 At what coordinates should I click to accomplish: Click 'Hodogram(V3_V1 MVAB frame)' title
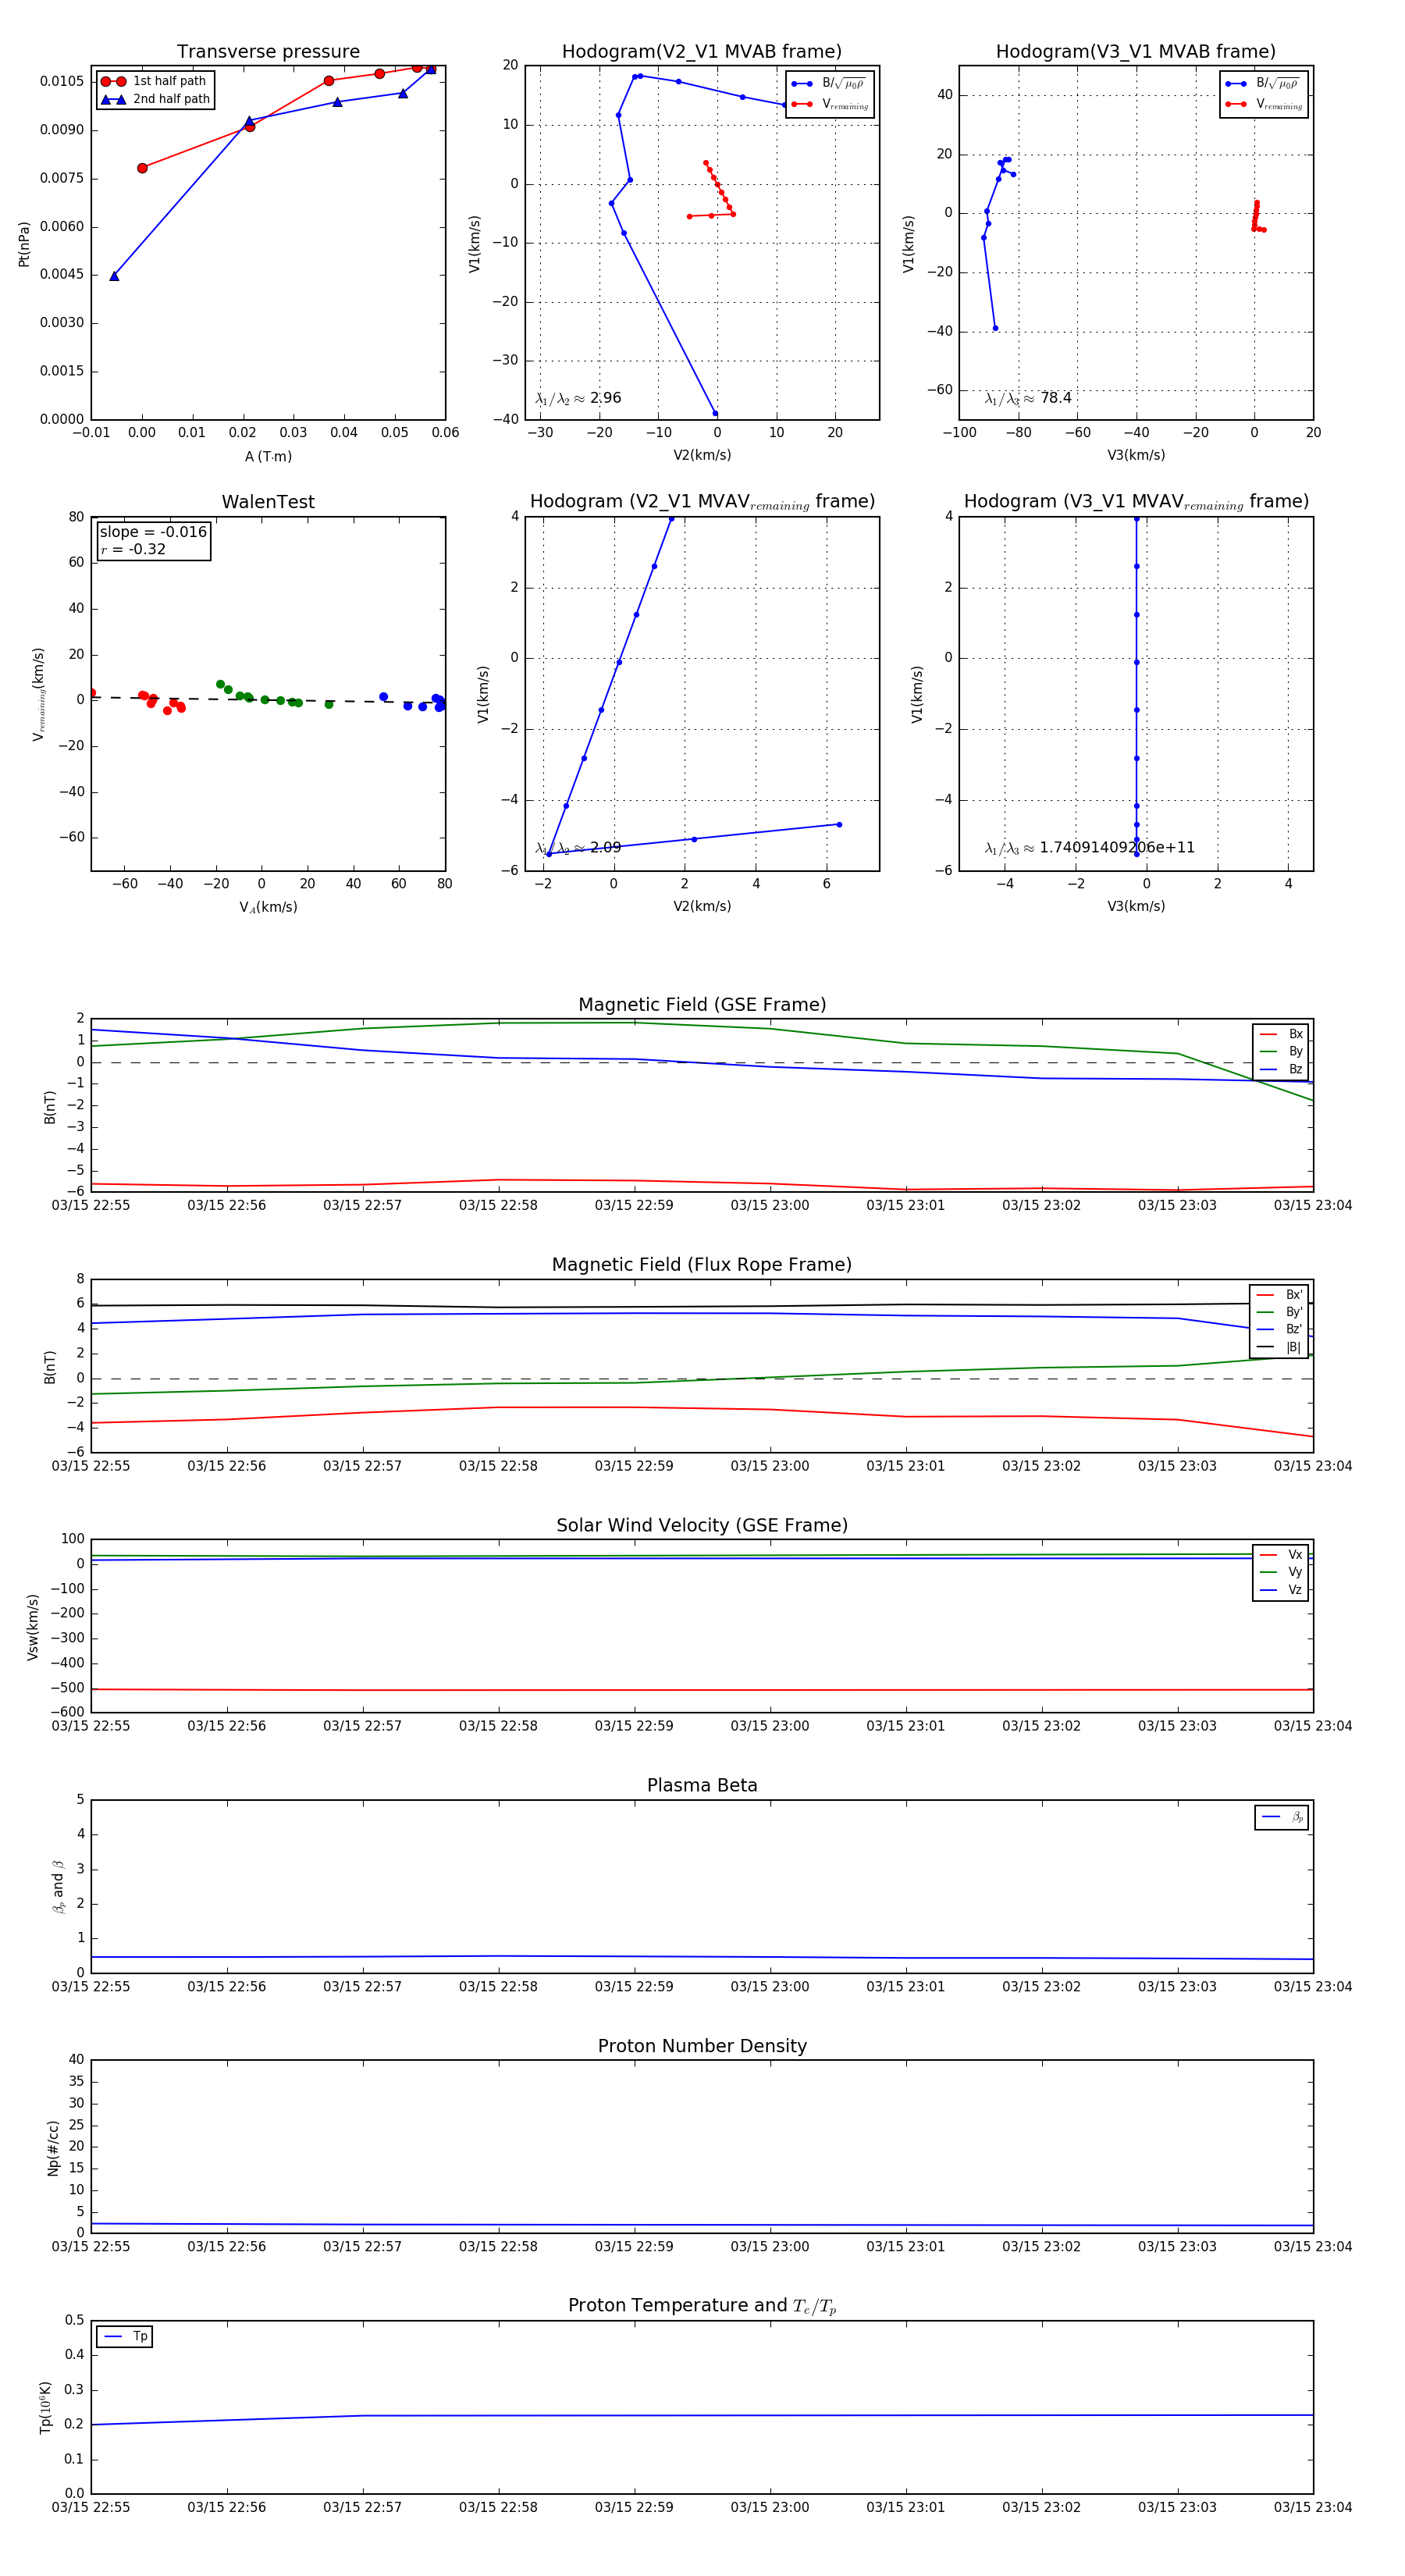[x=1135, y=52]
